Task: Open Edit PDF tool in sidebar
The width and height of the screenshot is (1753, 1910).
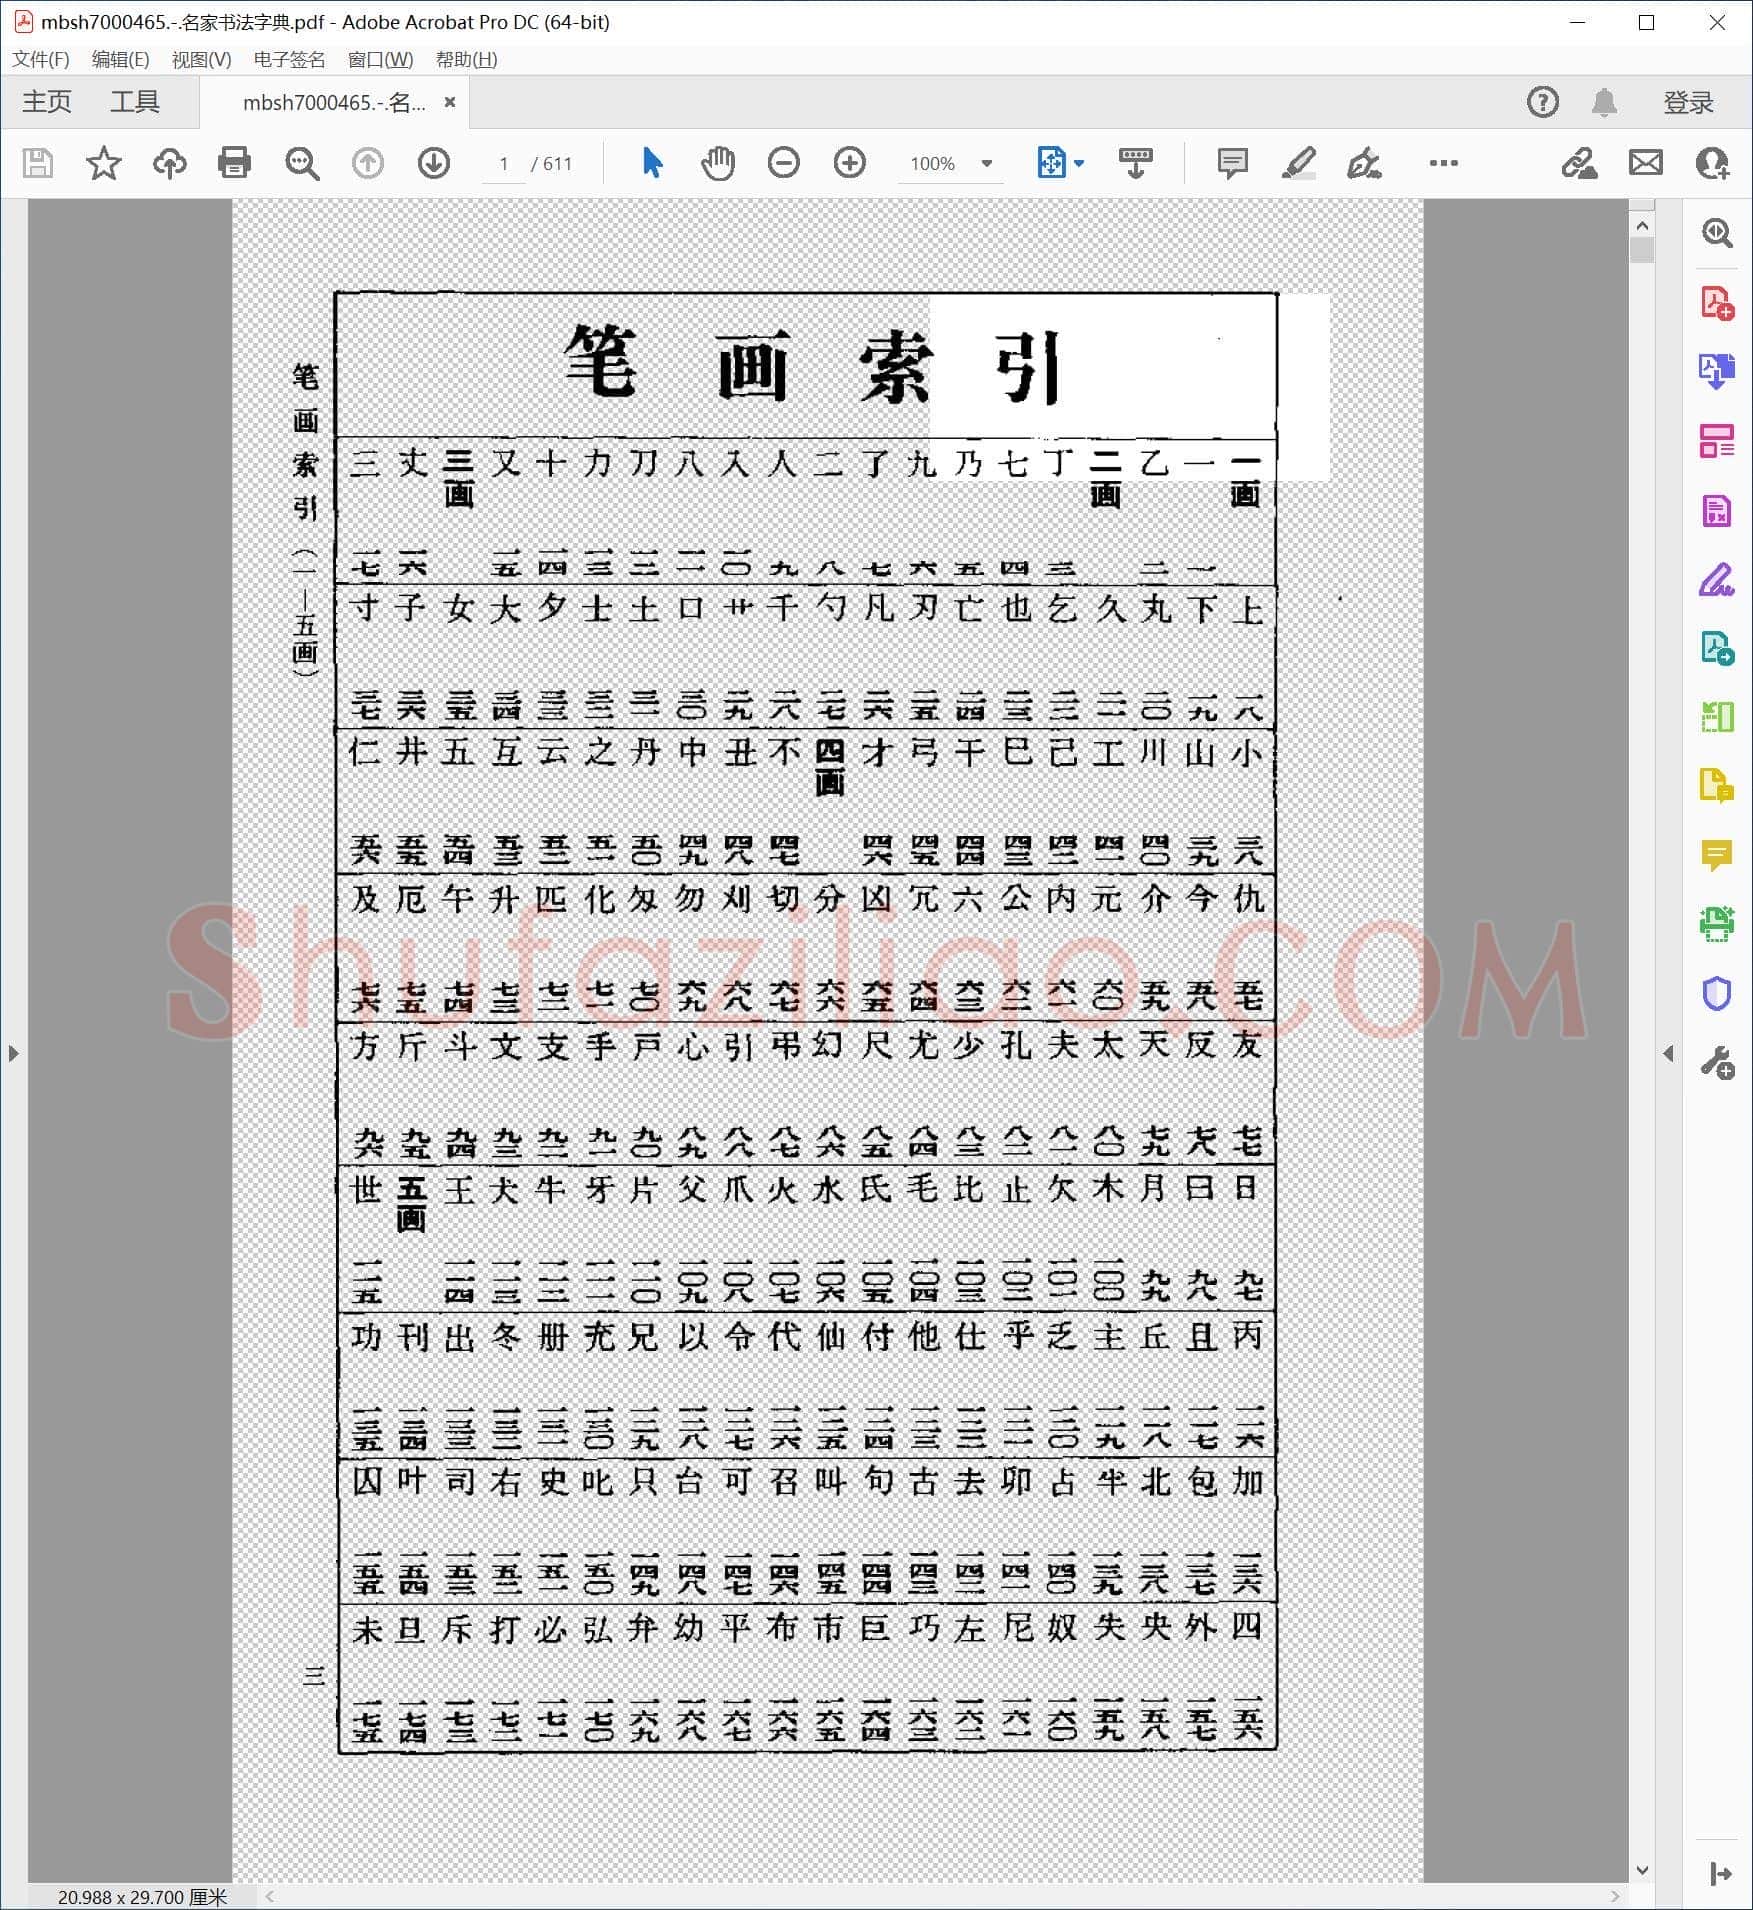Action: tap(1717, 510)
